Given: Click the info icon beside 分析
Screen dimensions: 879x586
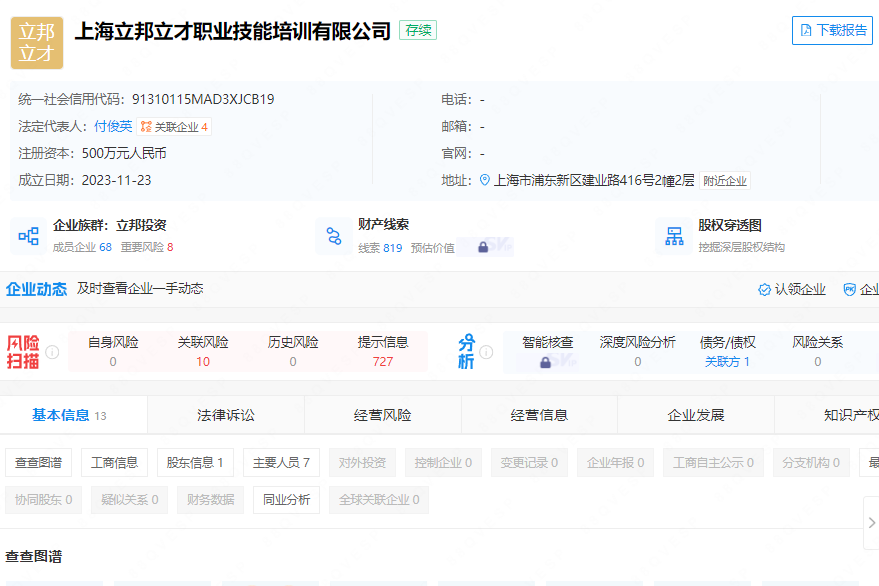Looking at the screenshot, I should 486,352.
